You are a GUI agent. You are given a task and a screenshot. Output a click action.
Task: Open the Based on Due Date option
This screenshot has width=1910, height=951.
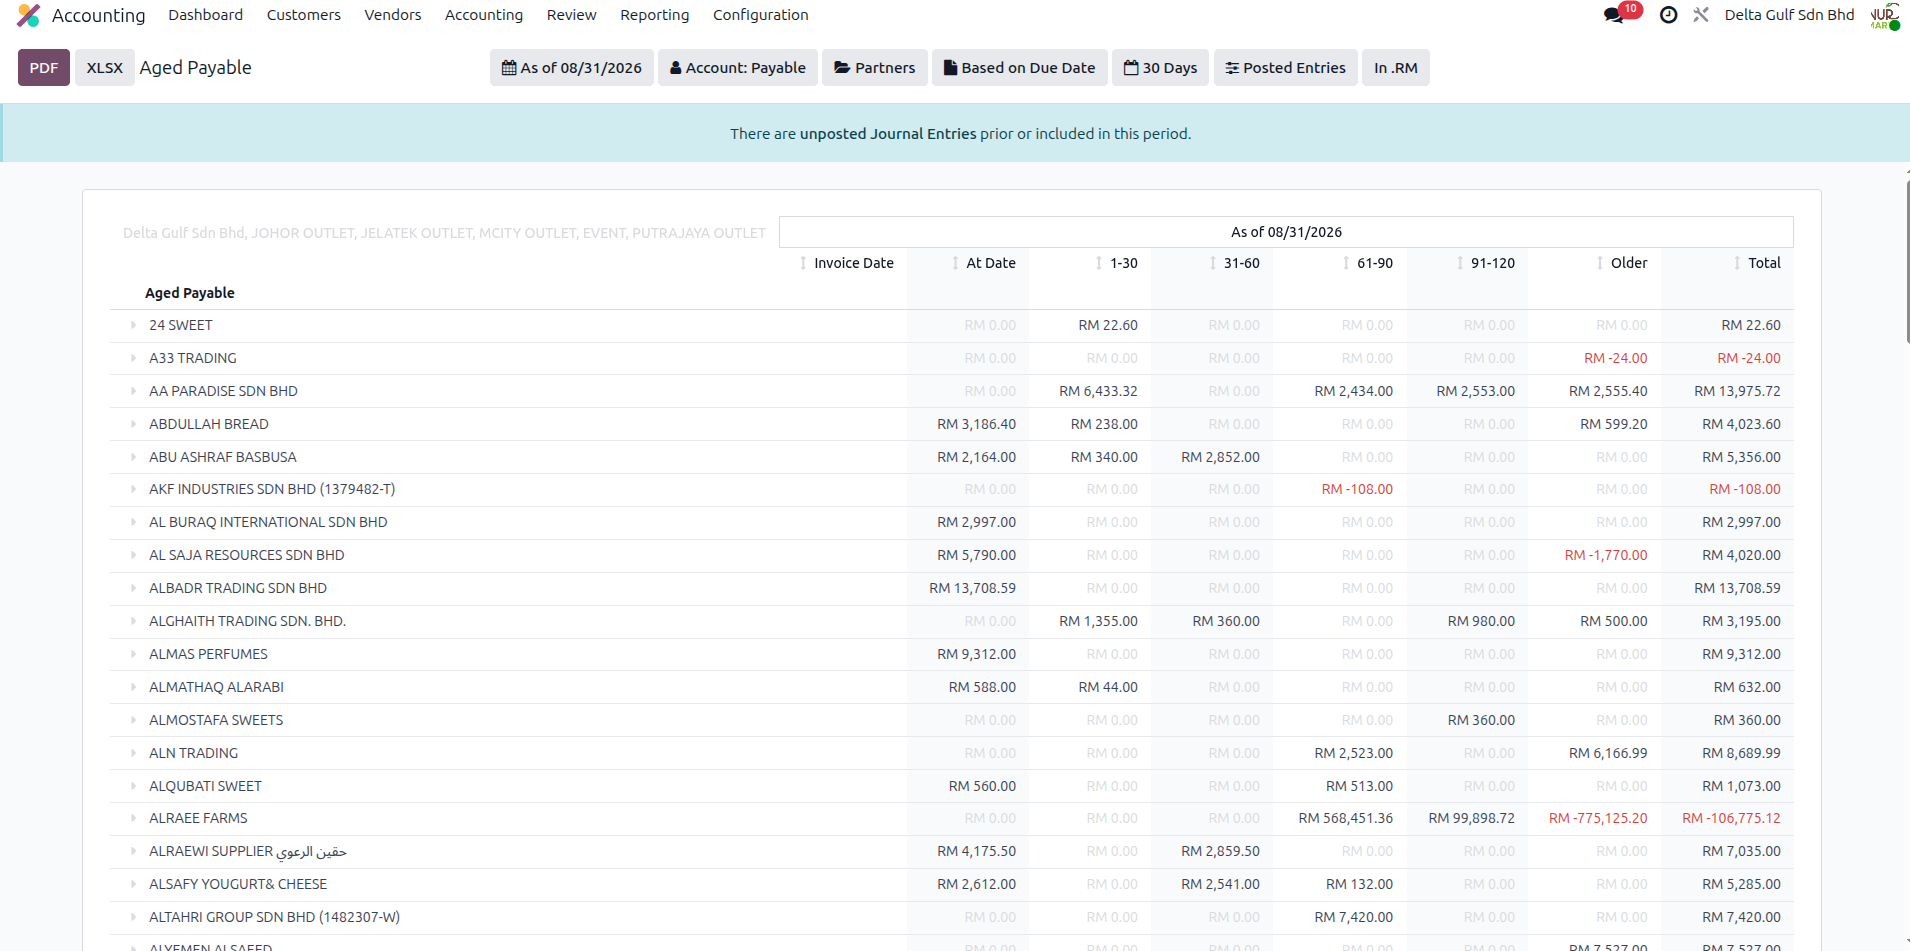(1020, 68)
